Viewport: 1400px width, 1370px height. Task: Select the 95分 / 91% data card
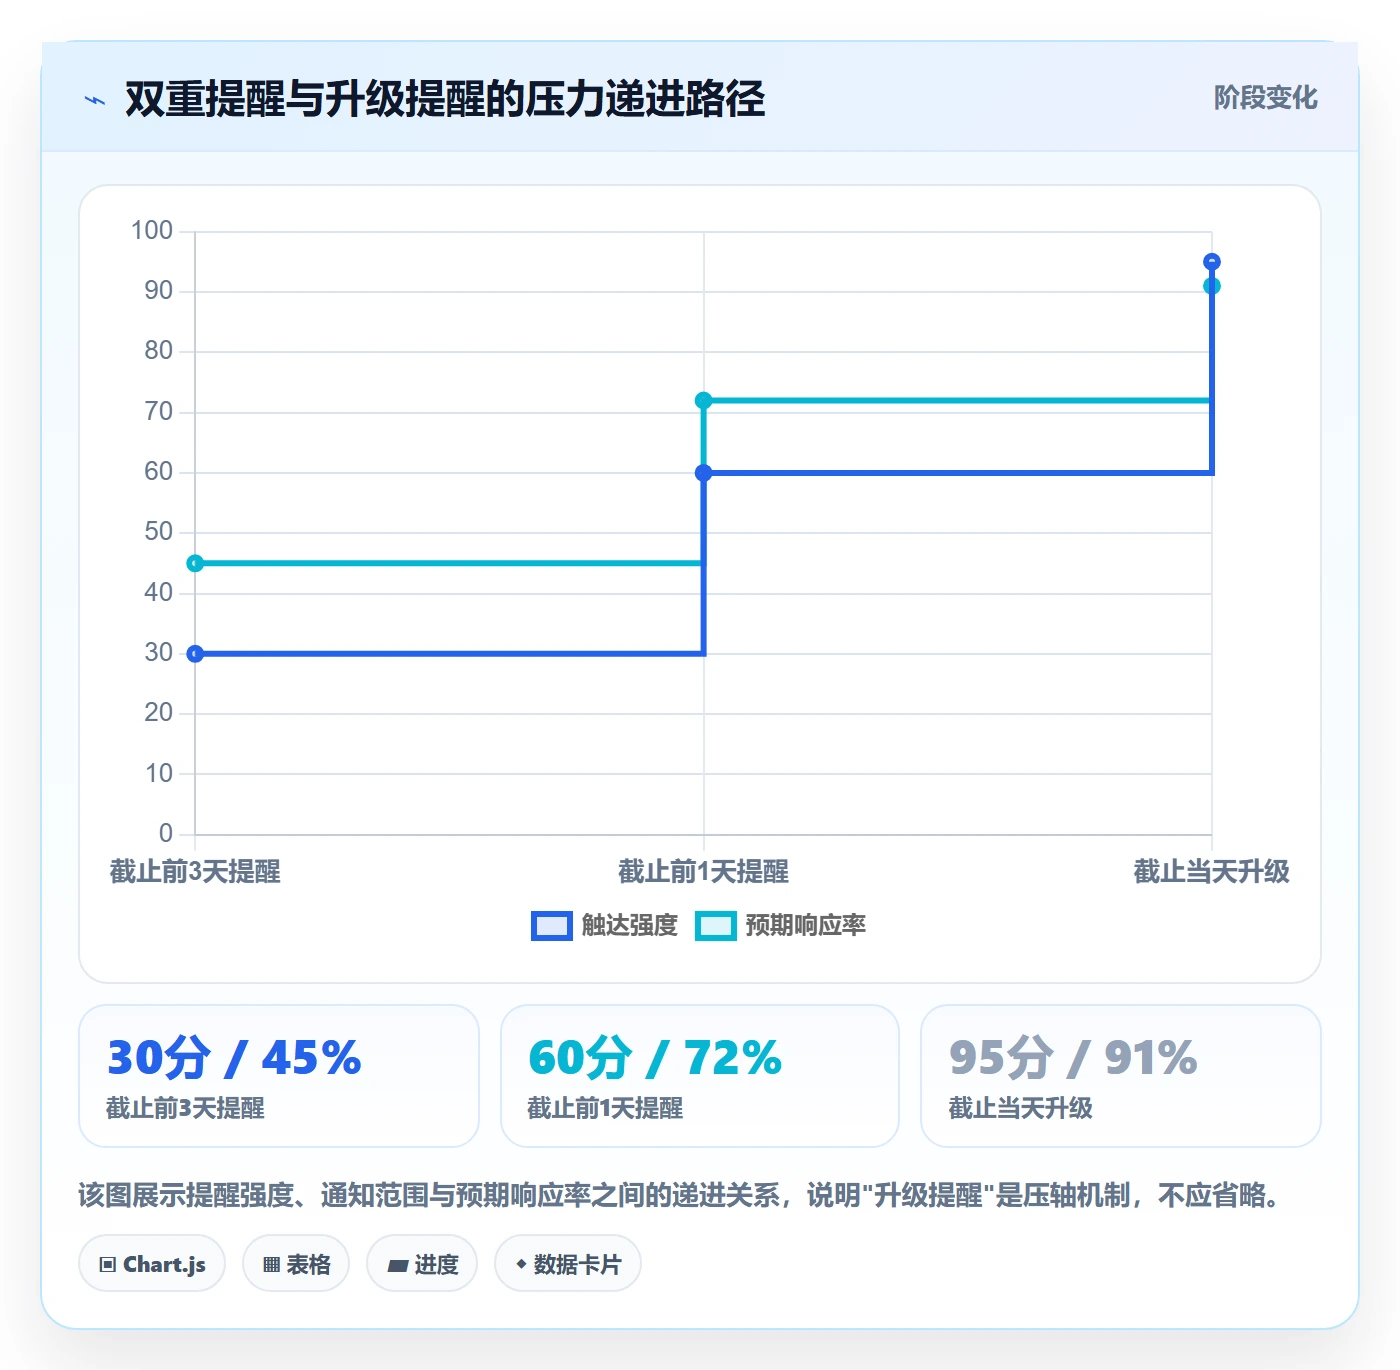tap(1120, 1076)
